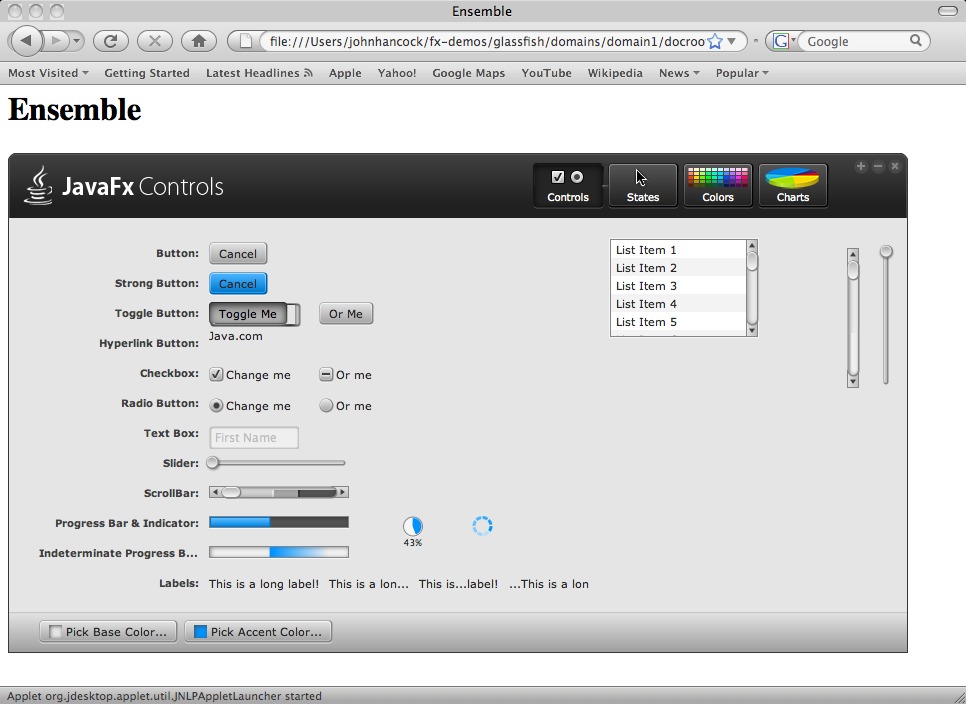Switch to the States tab
The width and height of the screenshot is (966, 704).
coord(642,185)
